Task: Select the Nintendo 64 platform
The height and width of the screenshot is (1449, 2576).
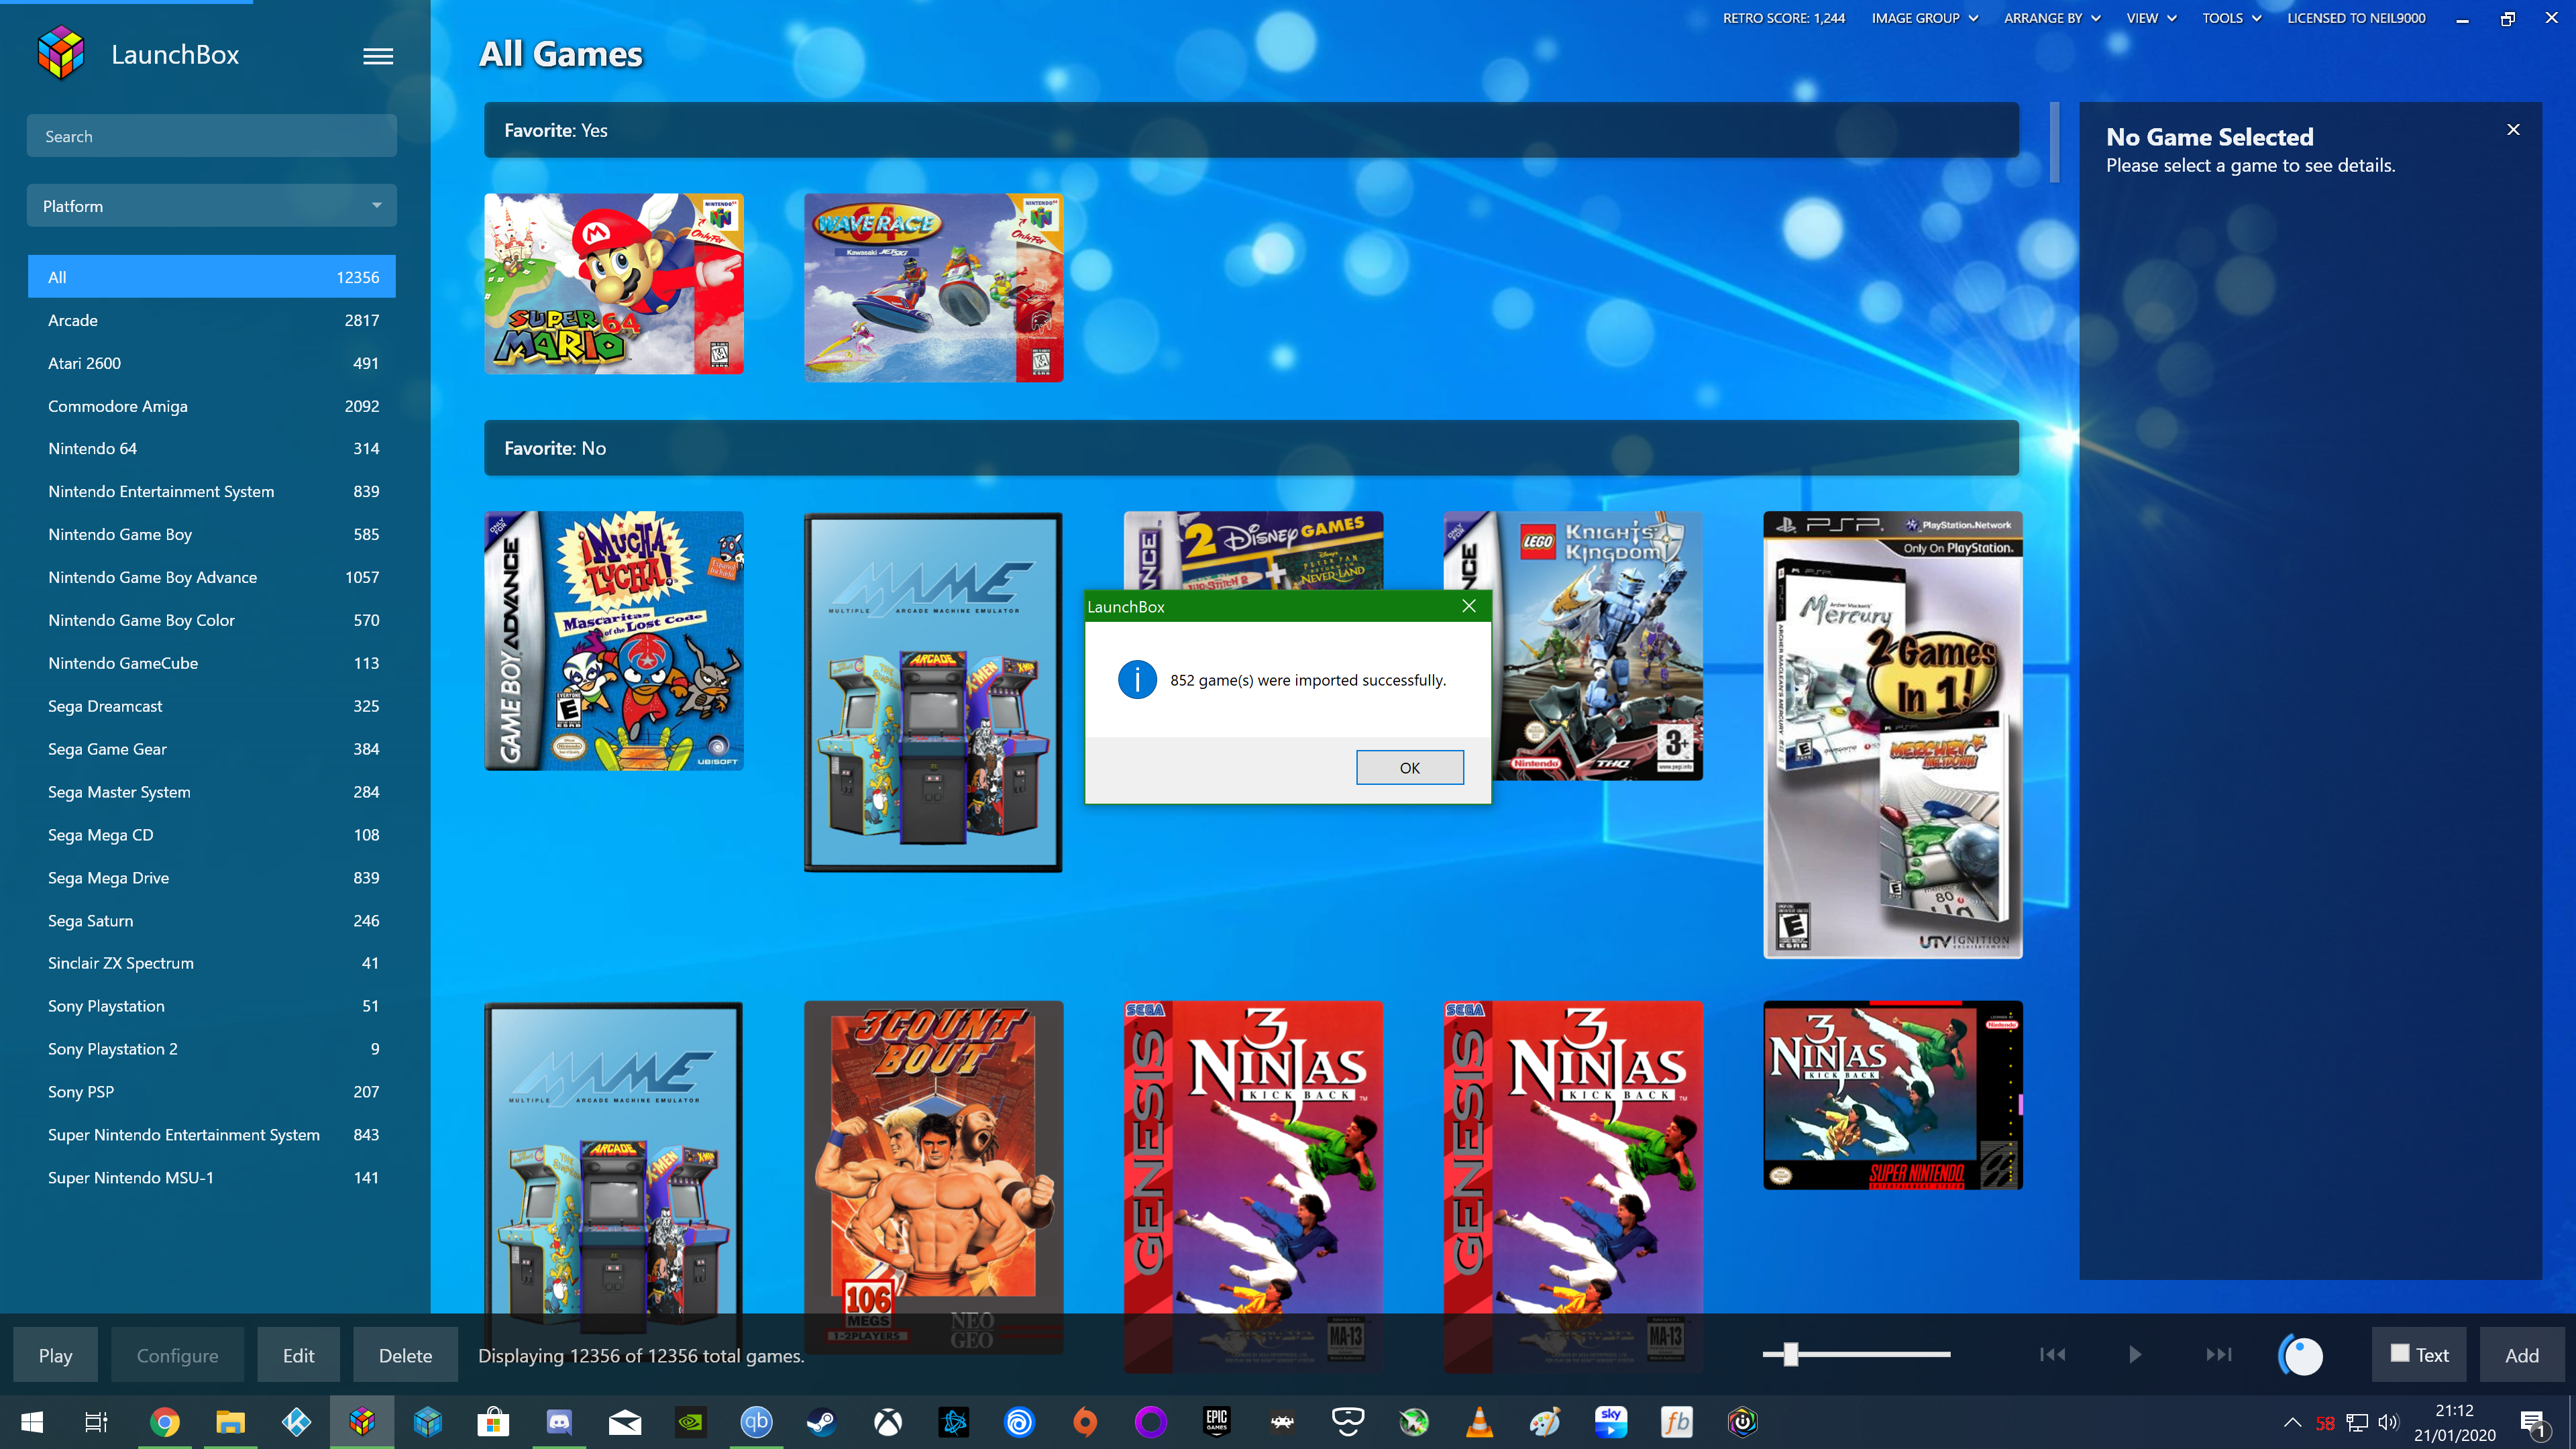Action: [x=211, y=448]
